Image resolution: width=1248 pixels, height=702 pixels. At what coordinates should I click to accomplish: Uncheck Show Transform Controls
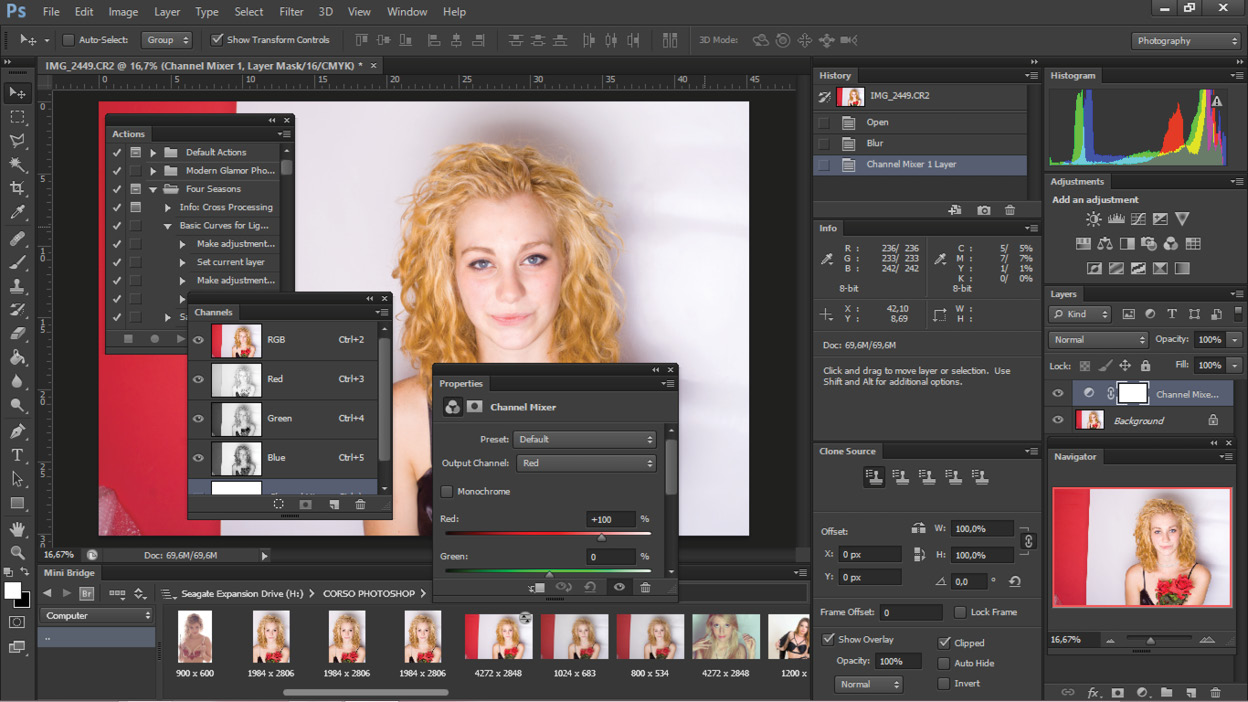click(x=217, y=40)
